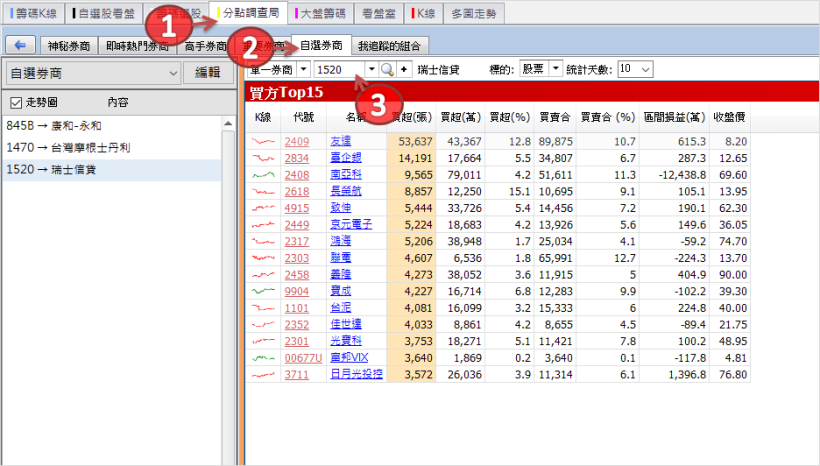Image resolution: width=820 pixels, height=466 pixels.
Task: Click the broker list scrollbar up arrow
Action: pos(228,123)
